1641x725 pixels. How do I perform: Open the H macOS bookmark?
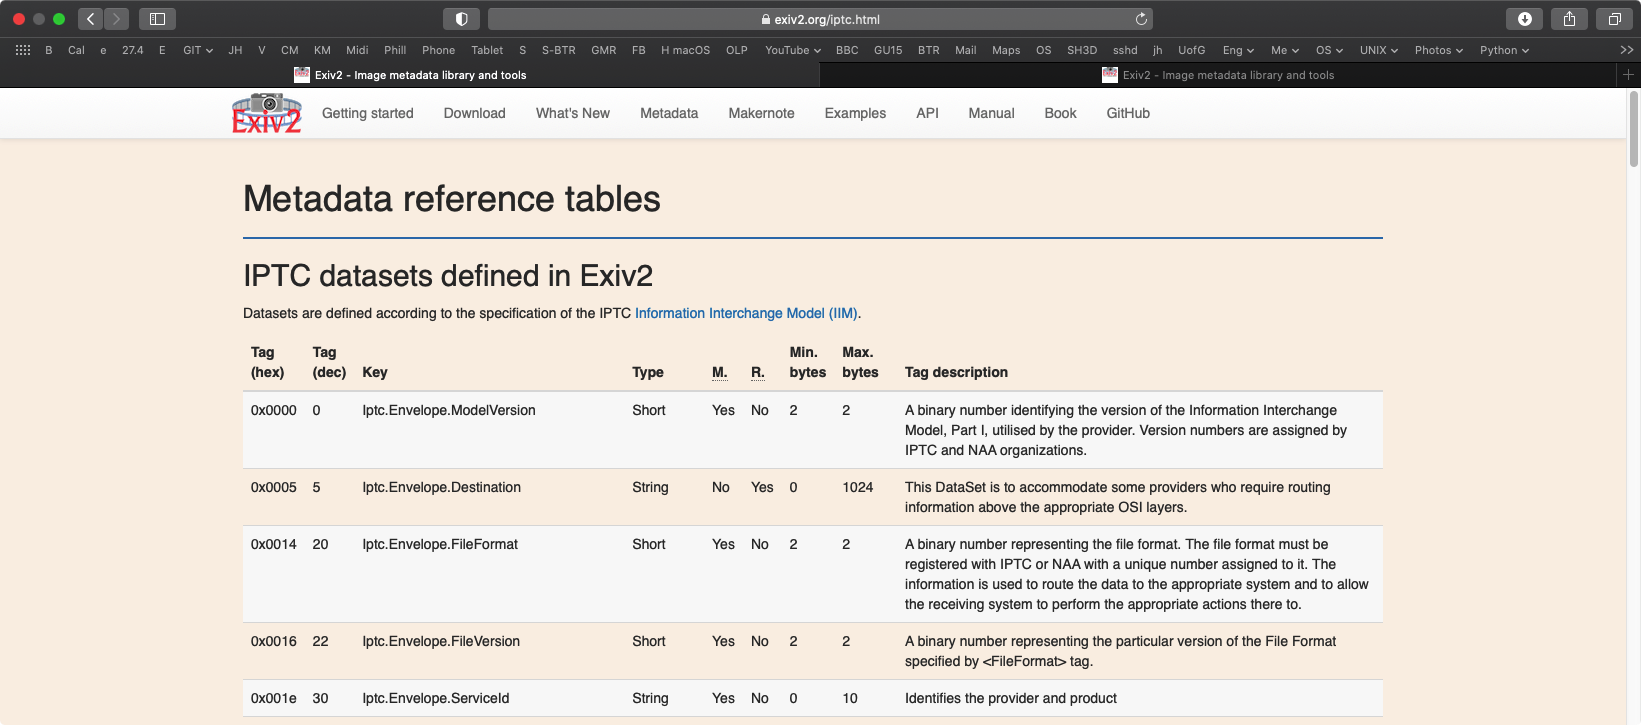(x=685, y=50)
